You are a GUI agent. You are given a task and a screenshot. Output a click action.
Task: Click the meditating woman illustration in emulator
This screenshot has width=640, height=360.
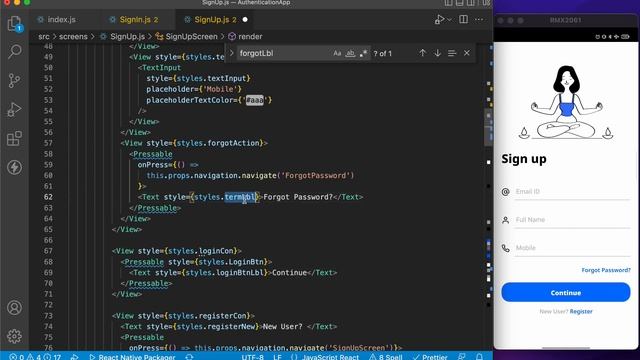pos(566,102)
